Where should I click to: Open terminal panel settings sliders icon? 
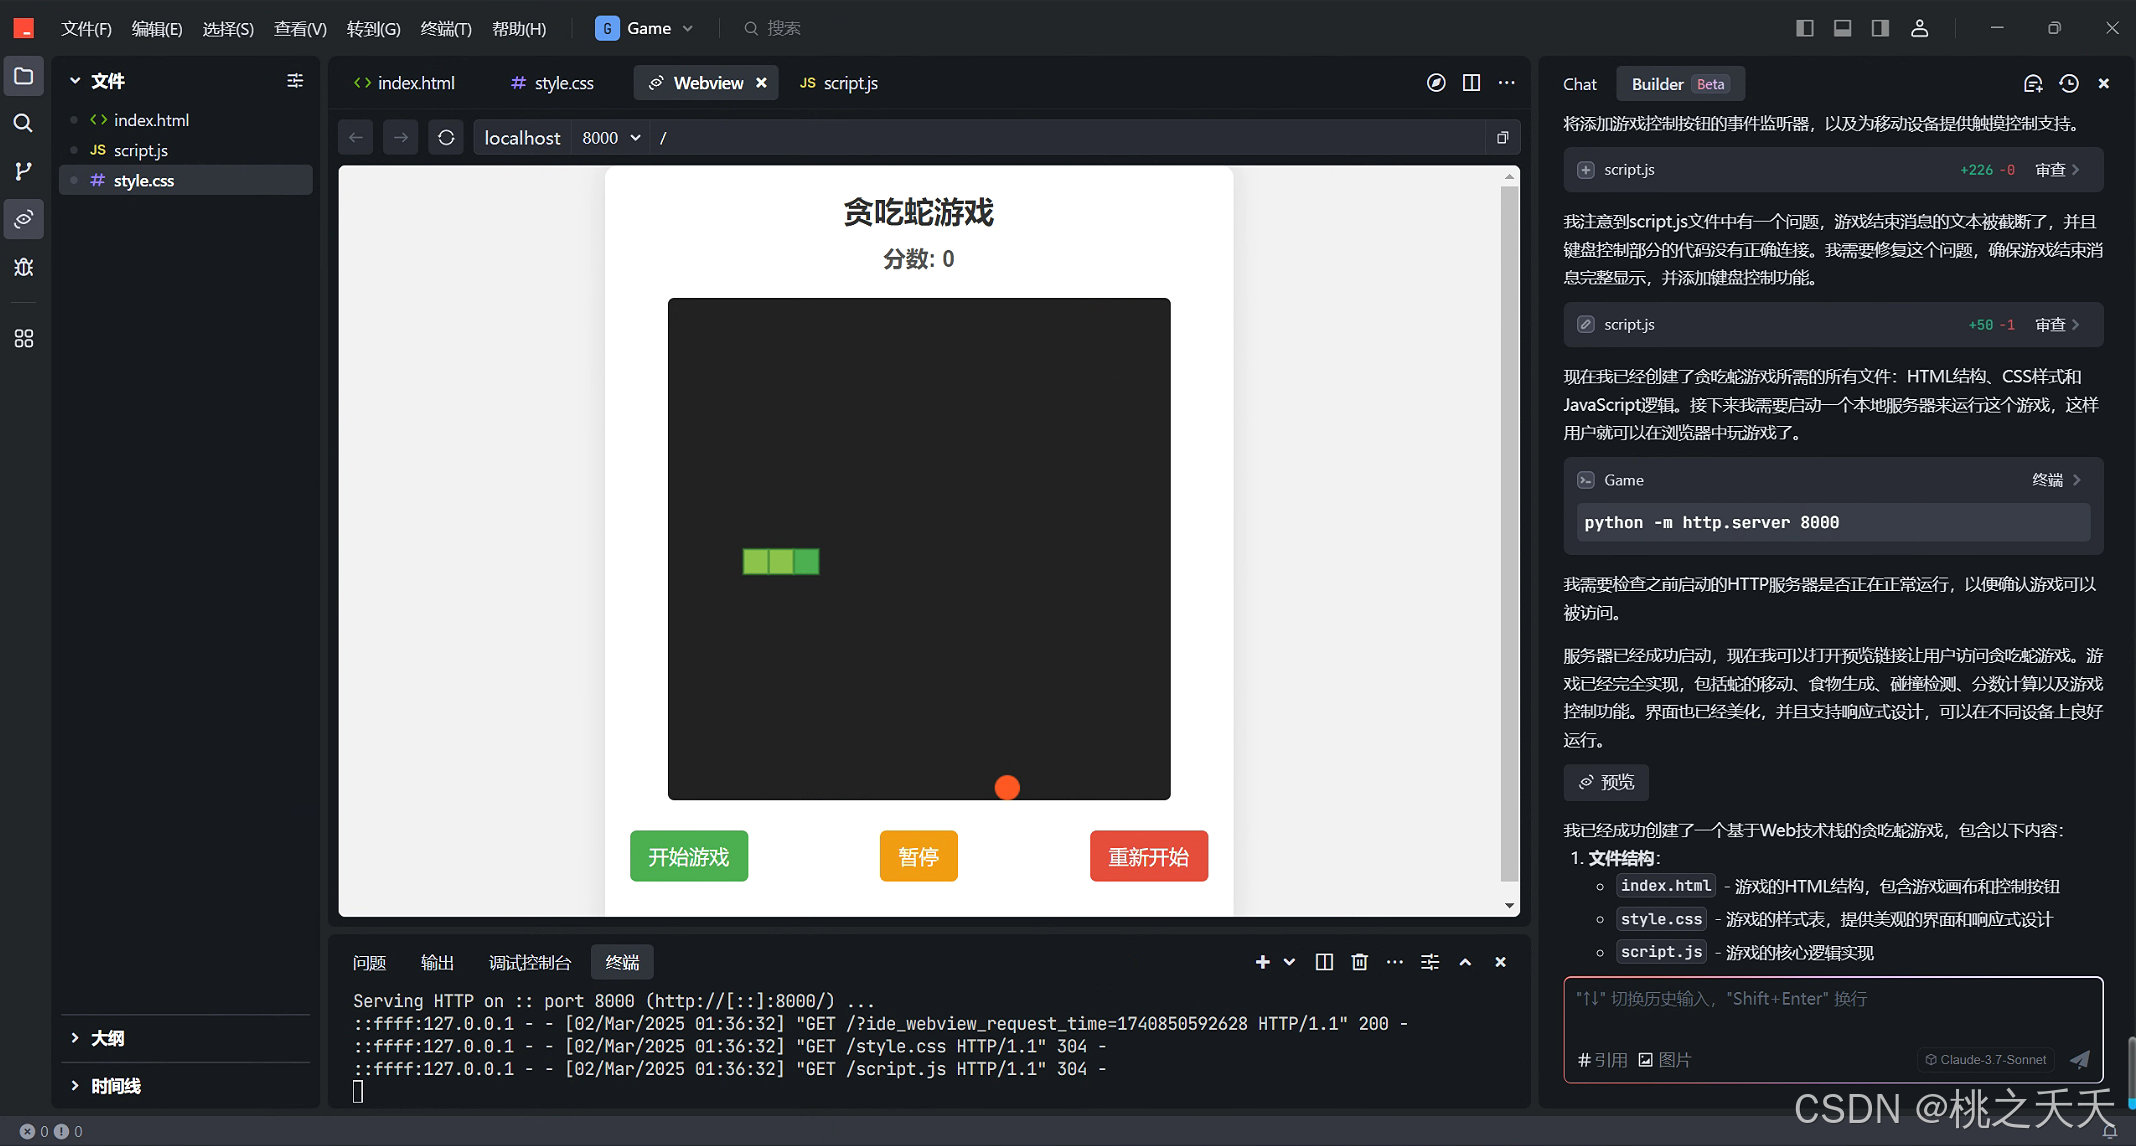point(1430,962)
